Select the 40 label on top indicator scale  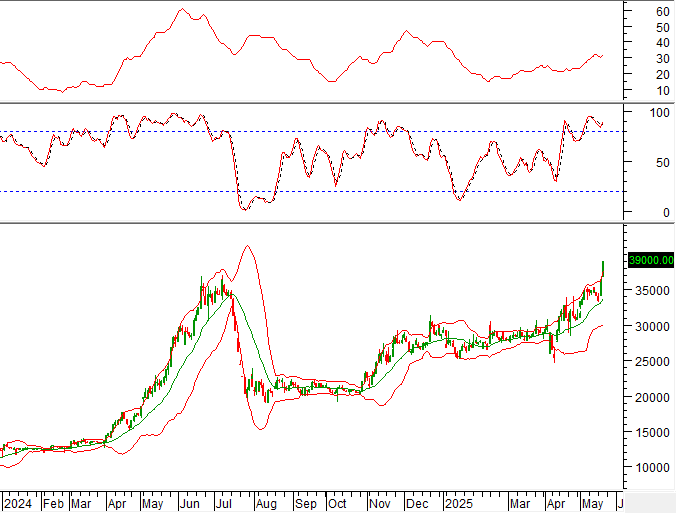pyautogui.click(x=663, y=43)
